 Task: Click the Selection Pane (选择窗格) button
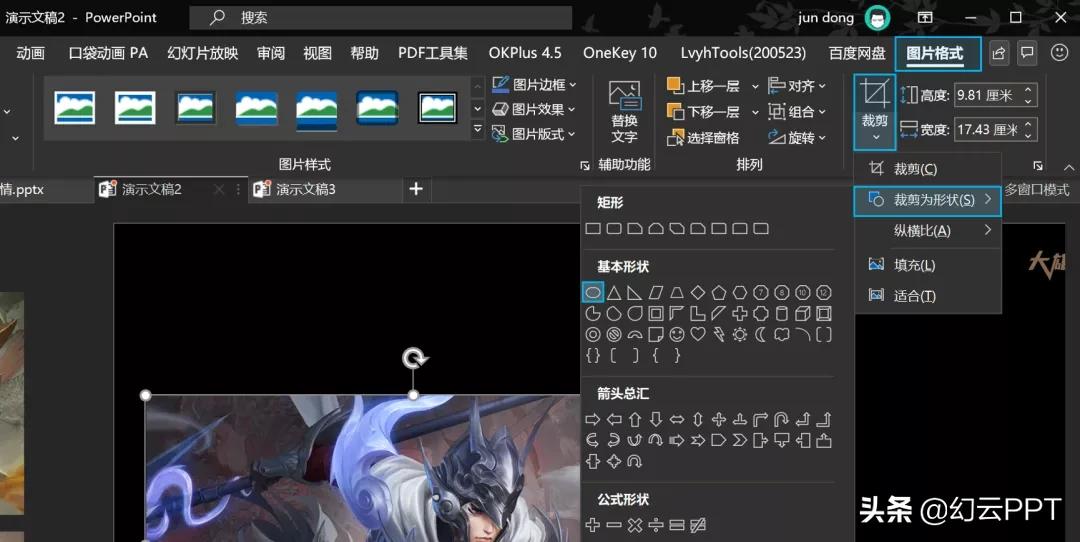[x=703, y=138]
